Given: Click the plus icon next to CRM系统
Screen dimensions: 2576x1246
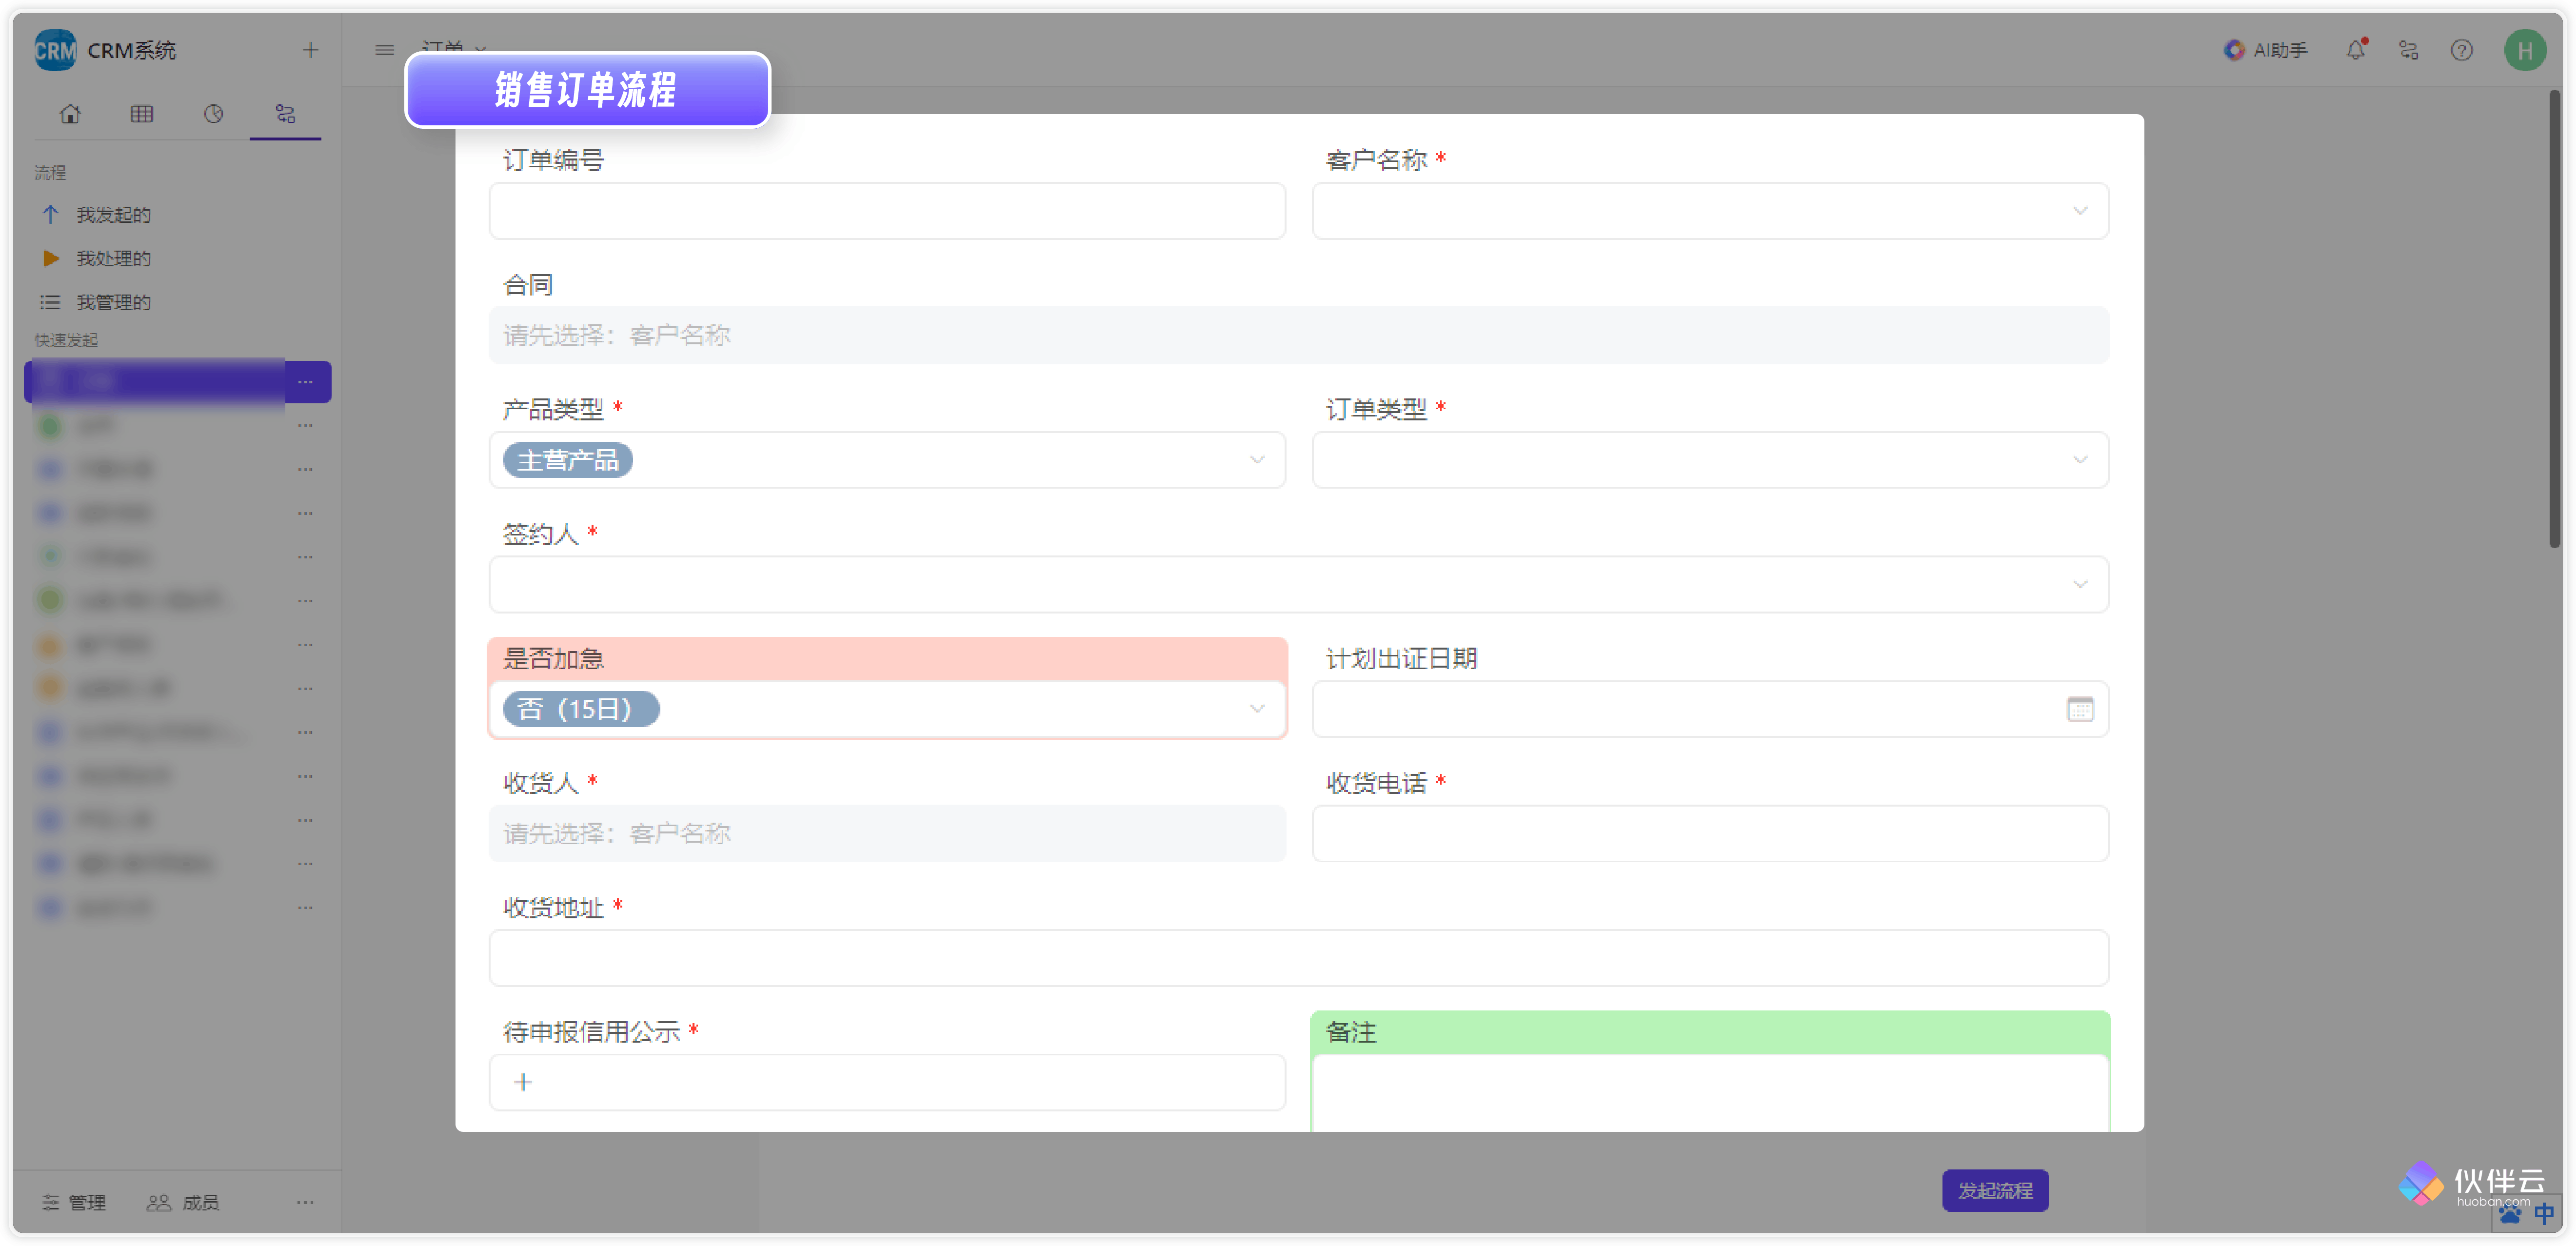Looking at the screenshot, I should 311,50.
